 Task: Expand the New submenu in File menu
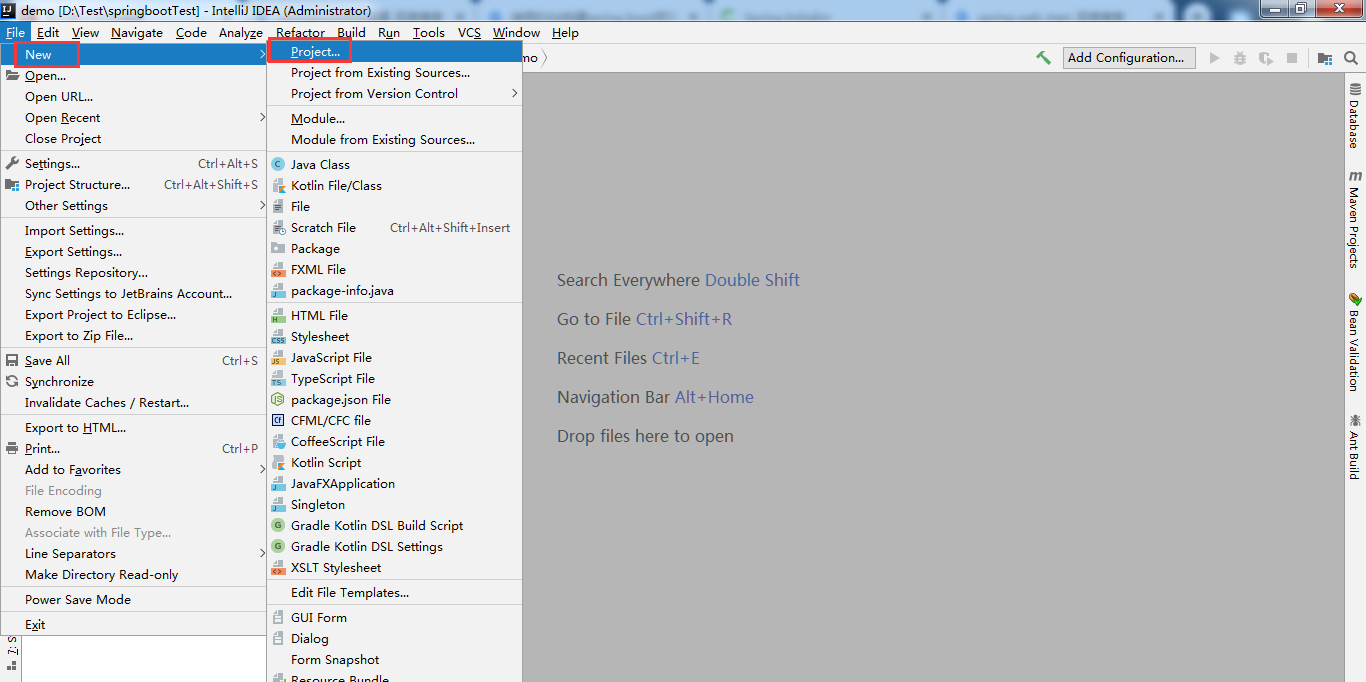pyautogui.click(x=133, y=54)
